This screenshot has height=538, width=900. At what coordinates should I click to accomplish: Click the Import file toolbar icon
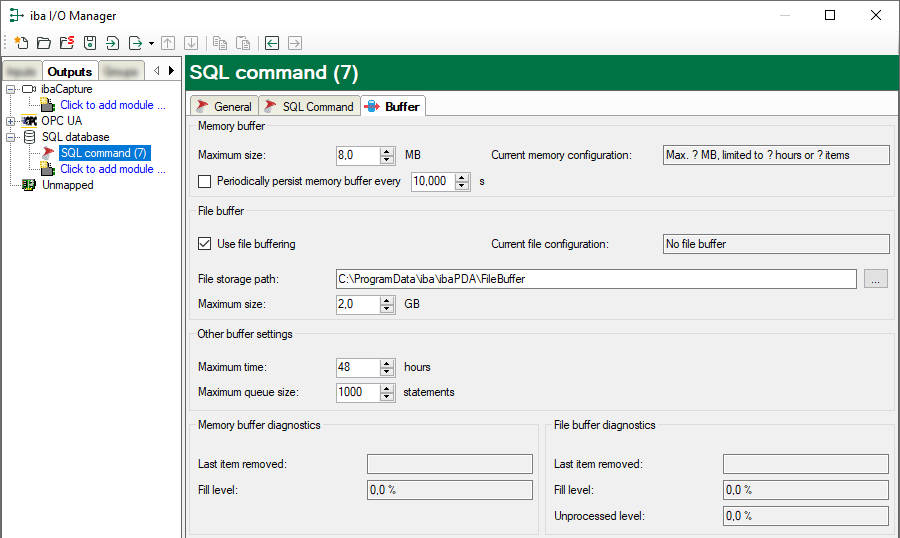pyautogui.click(x=112, y=42)
